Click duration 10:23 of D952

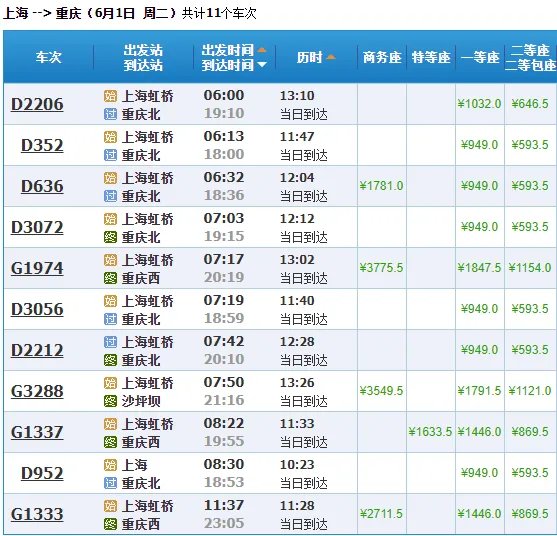297,465
